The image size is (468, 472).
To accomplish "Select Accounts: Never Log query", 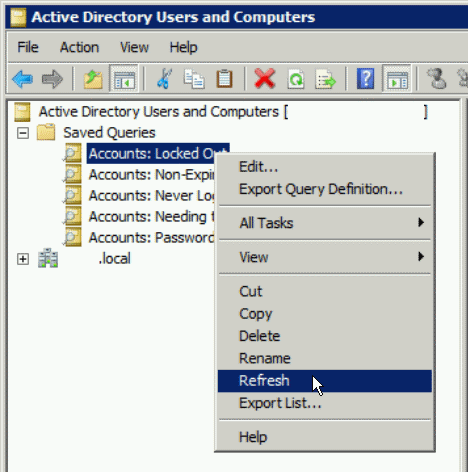I will 151,196.
